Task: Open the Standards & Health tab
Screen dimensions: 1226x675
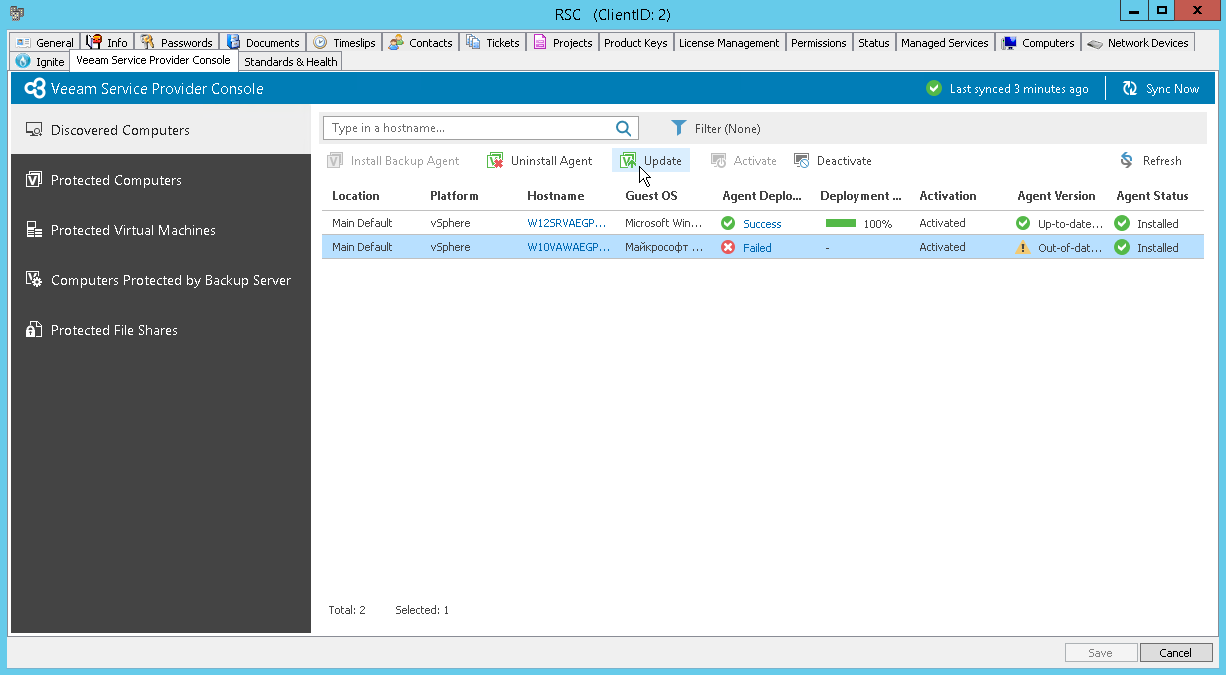Action: coord(289,61)
